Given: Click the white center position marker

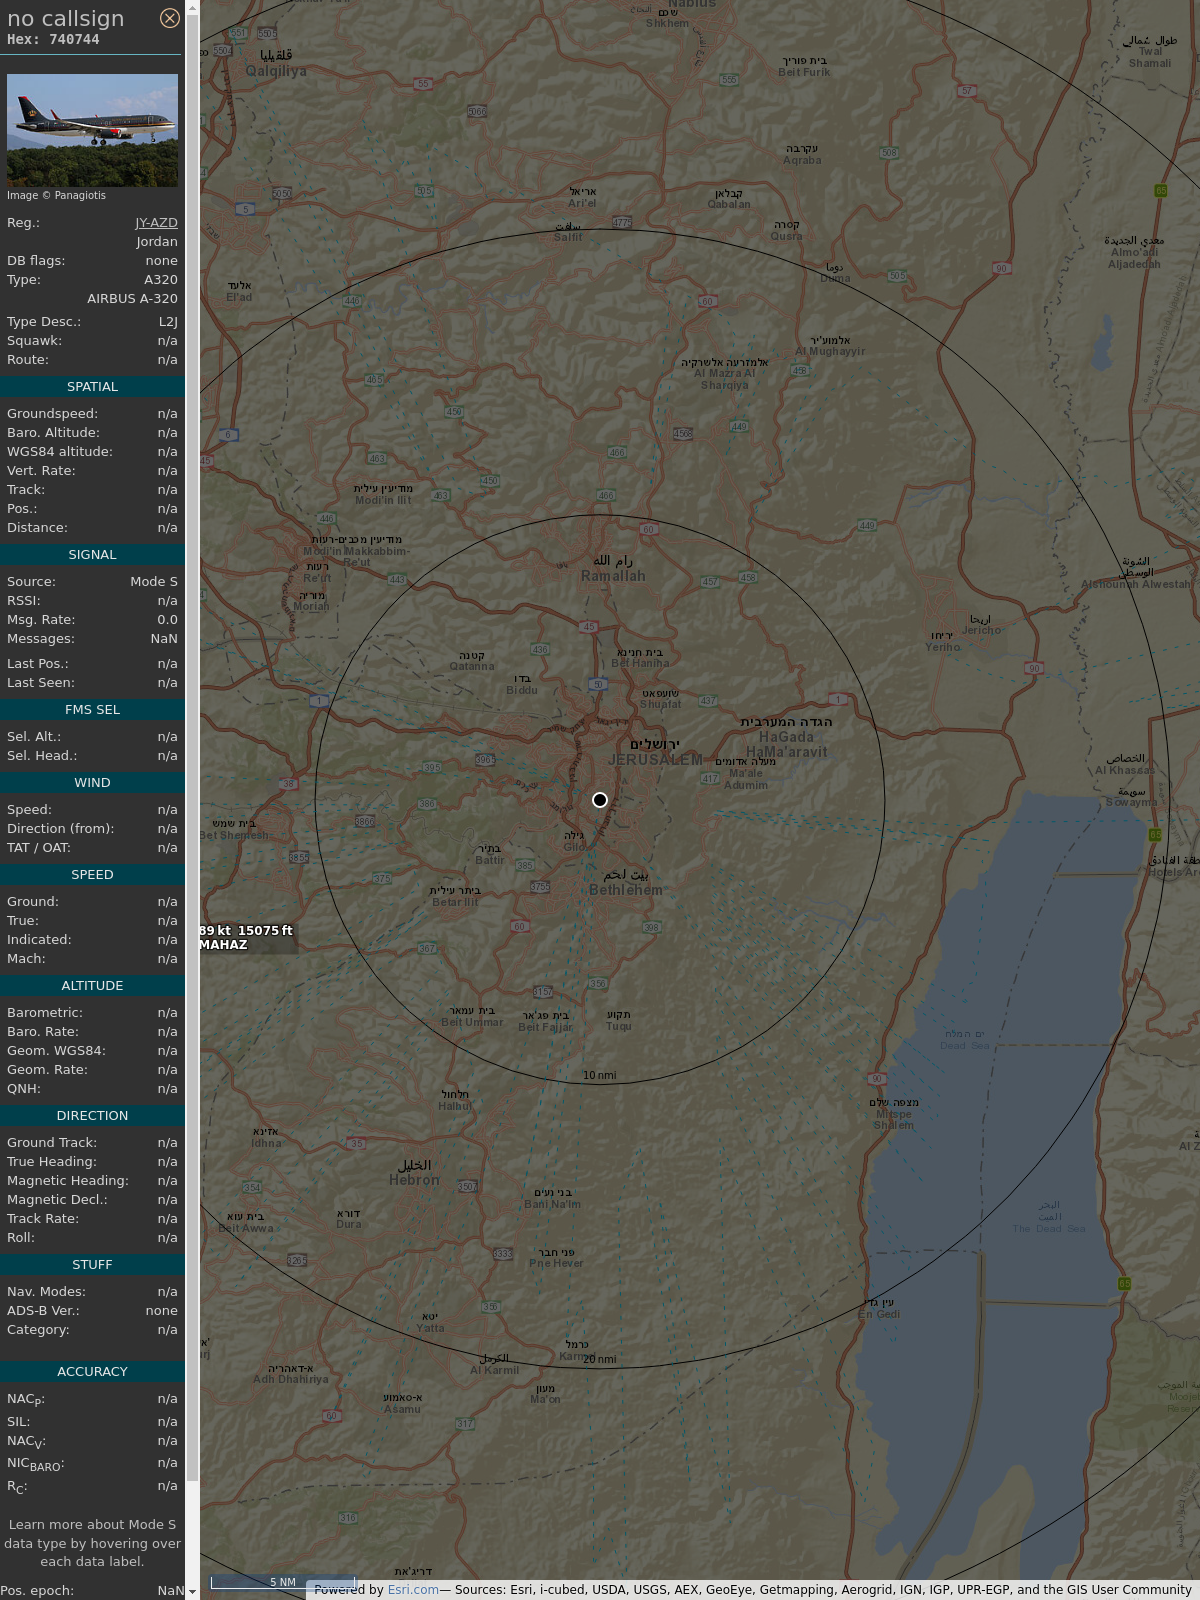Looking at the screenshot, I should click(600, 800).
